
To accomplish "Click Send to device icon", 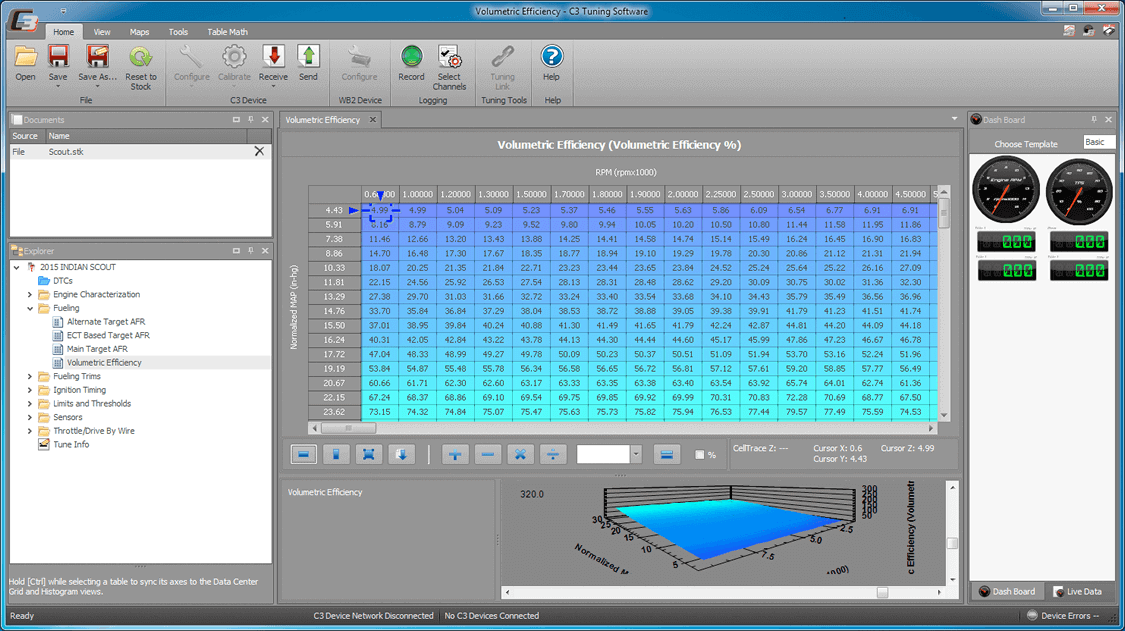I will coord(309,57).
